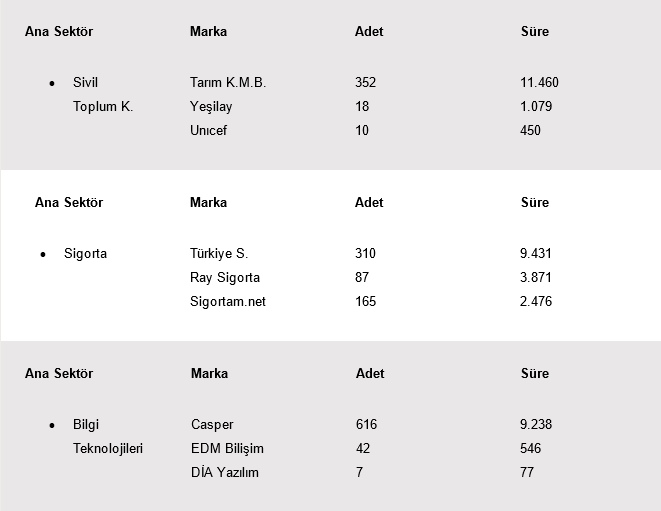Click the DİA Yazılım brand entry
The image size is (661, 511).
(x=224, y=473)
